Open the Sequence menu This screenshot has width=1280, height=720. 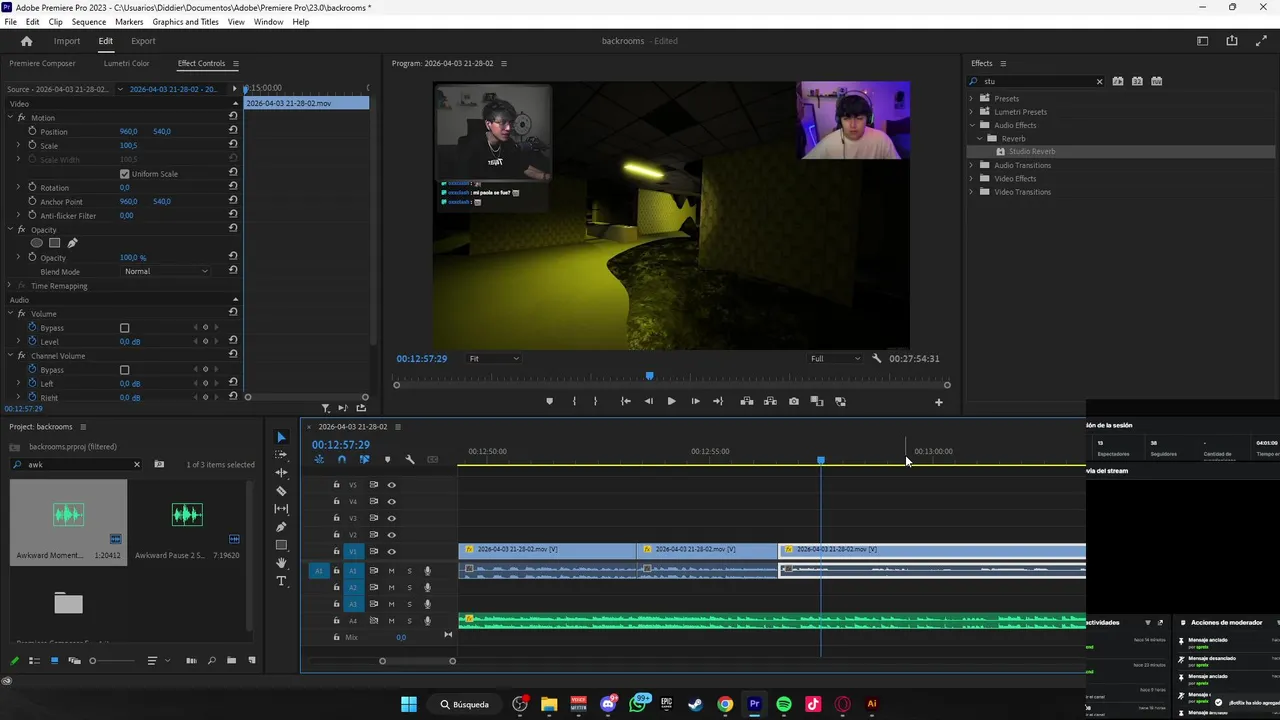pyautogui.click(x=89, y=22)
